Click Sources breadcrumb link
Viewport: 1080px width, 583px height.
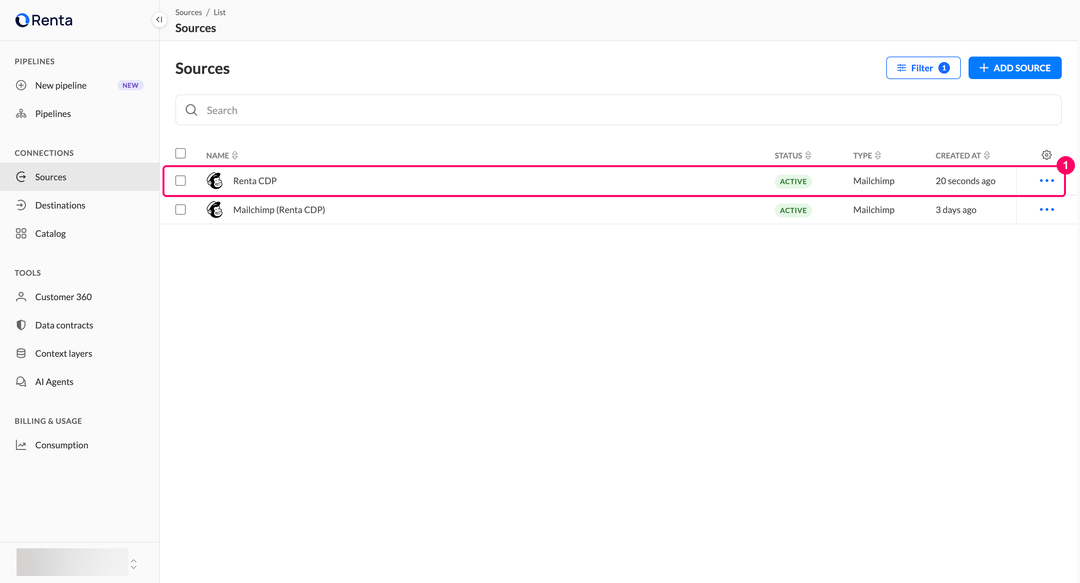(x=188, y=12)
